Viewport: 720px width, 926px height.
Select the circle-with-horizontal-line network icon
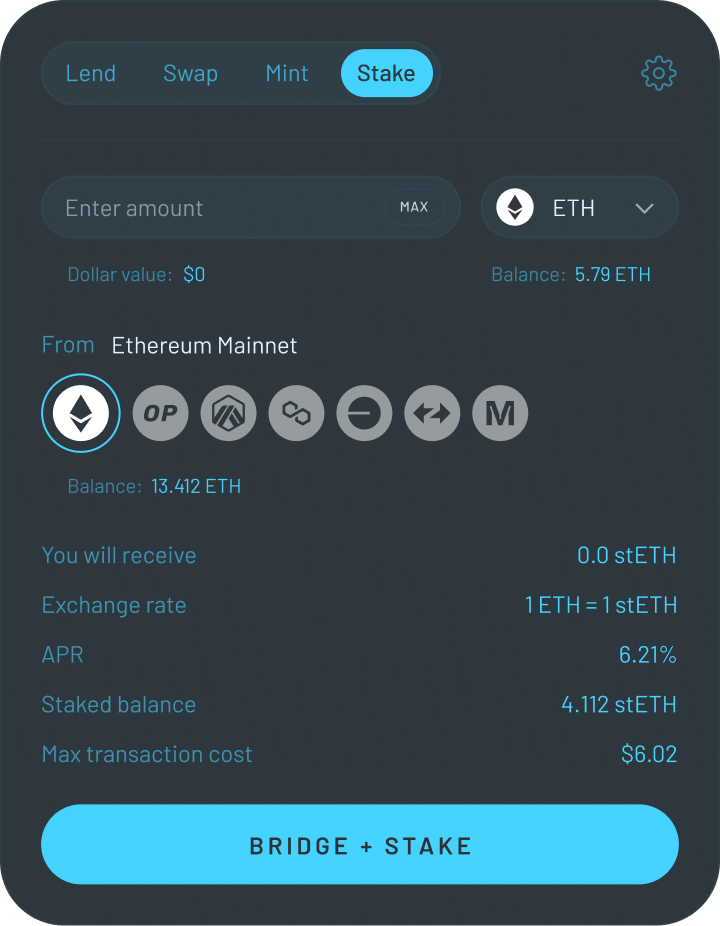tap(364, 413)
